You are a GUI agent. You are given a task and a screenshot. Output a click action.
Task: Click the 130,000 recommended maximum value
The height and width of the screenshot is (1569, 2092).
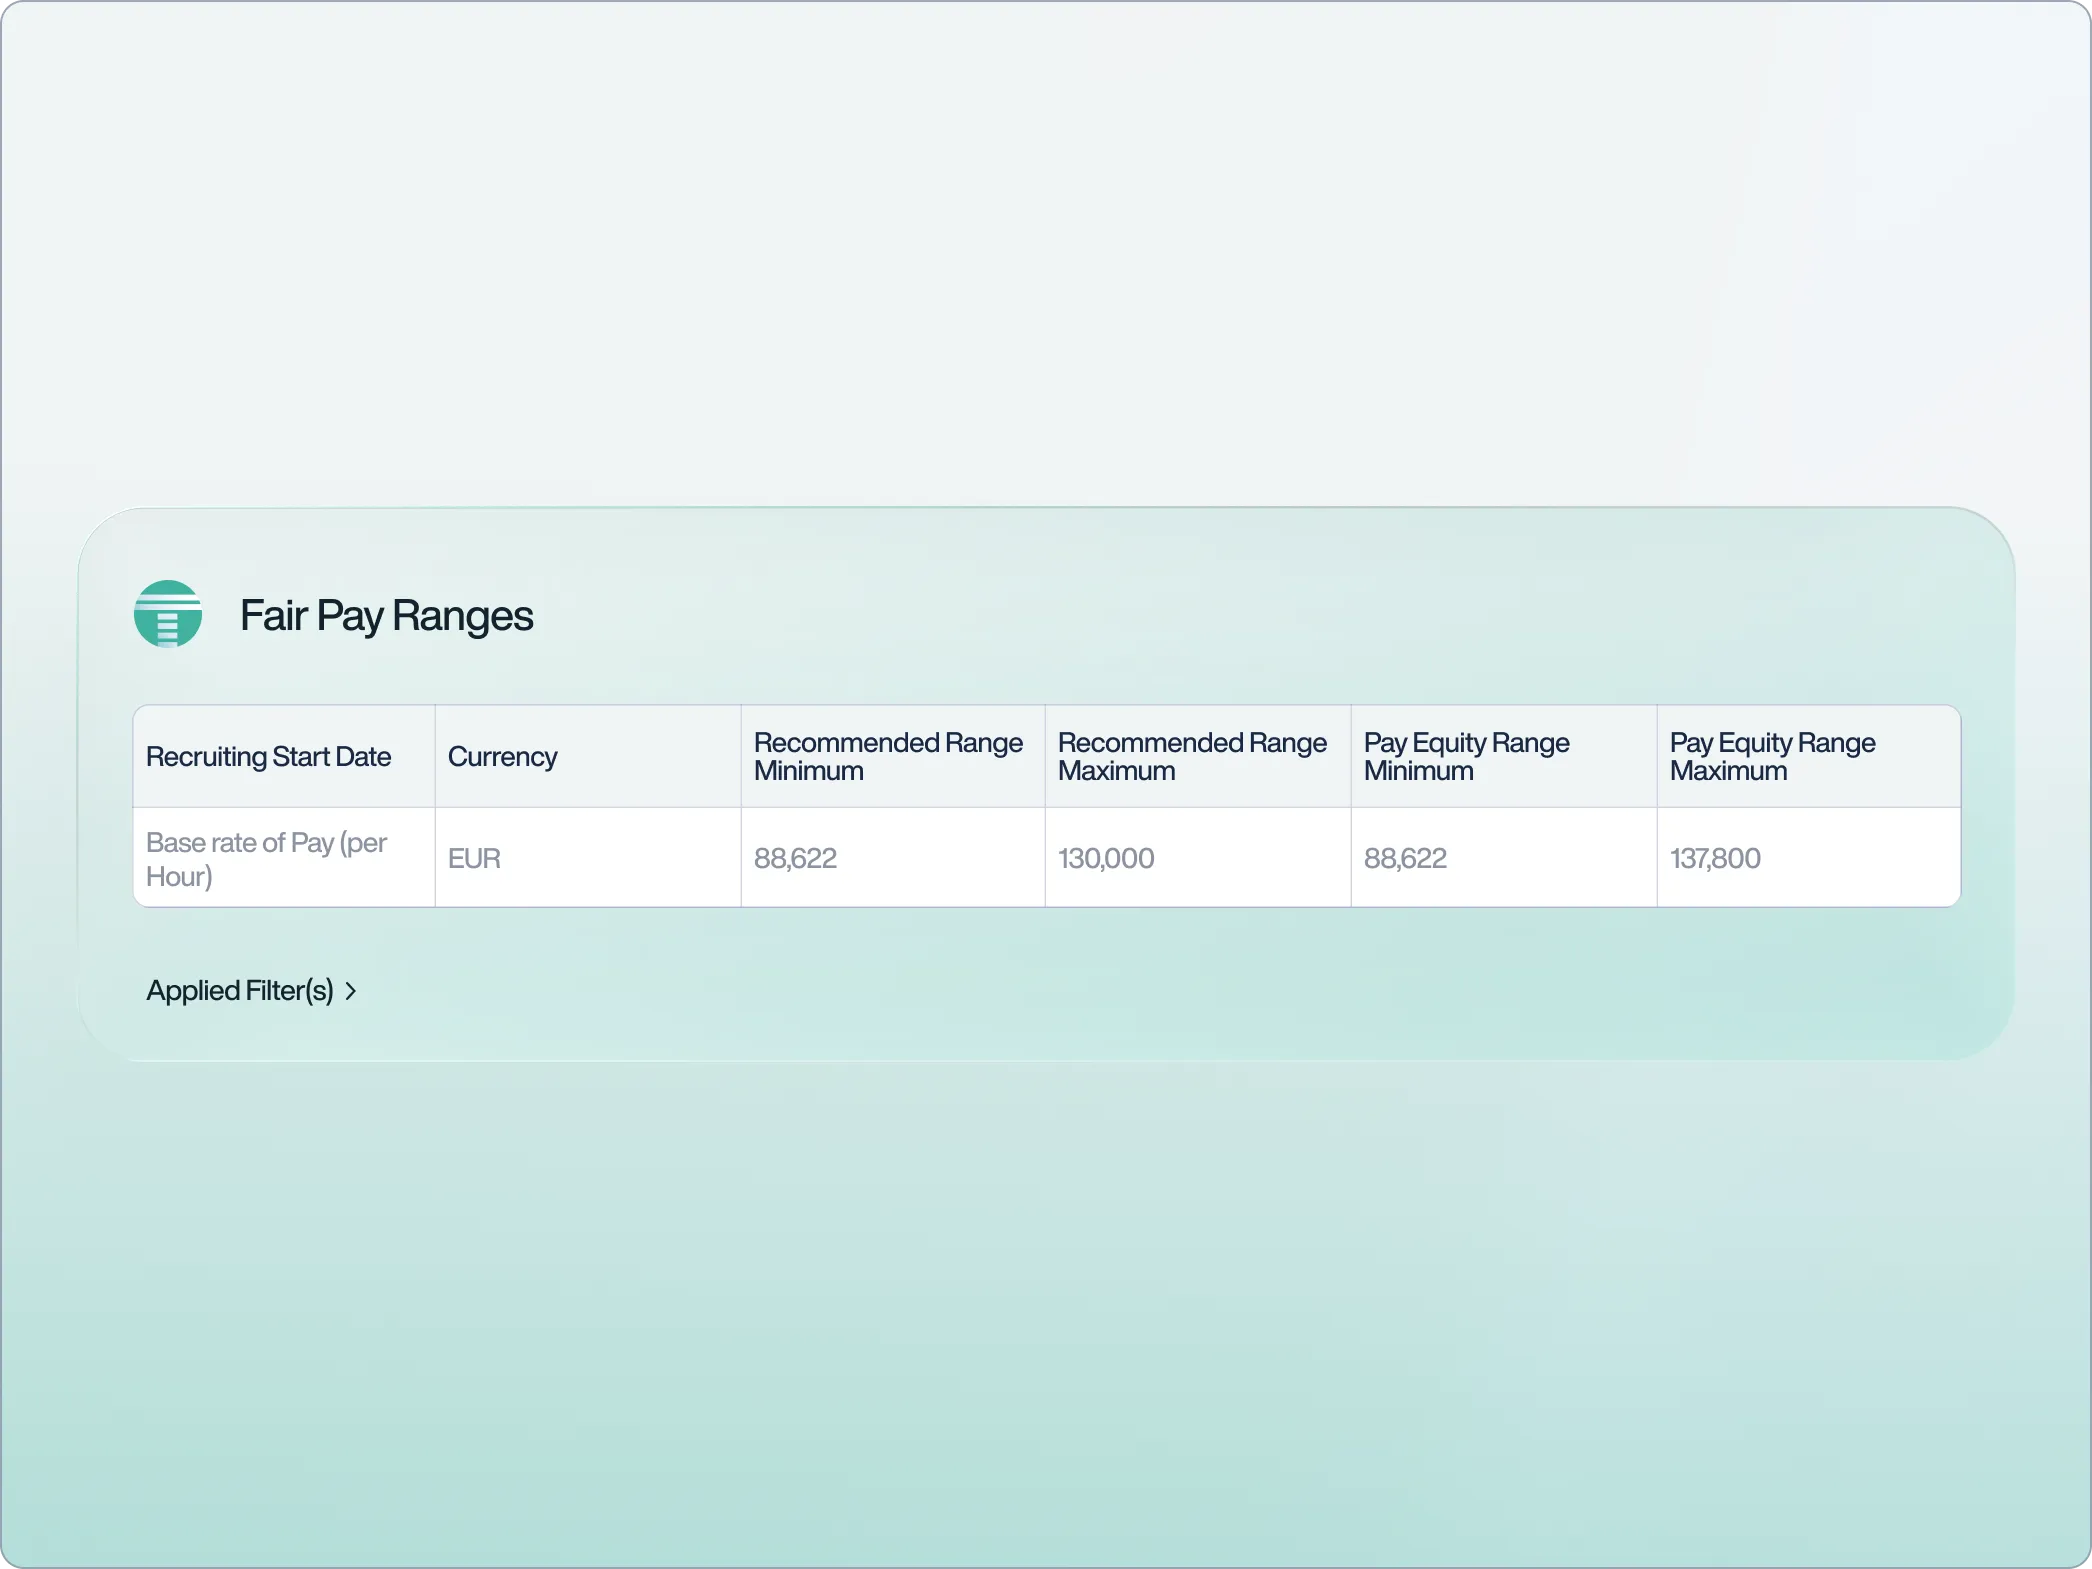point(1106,858)
